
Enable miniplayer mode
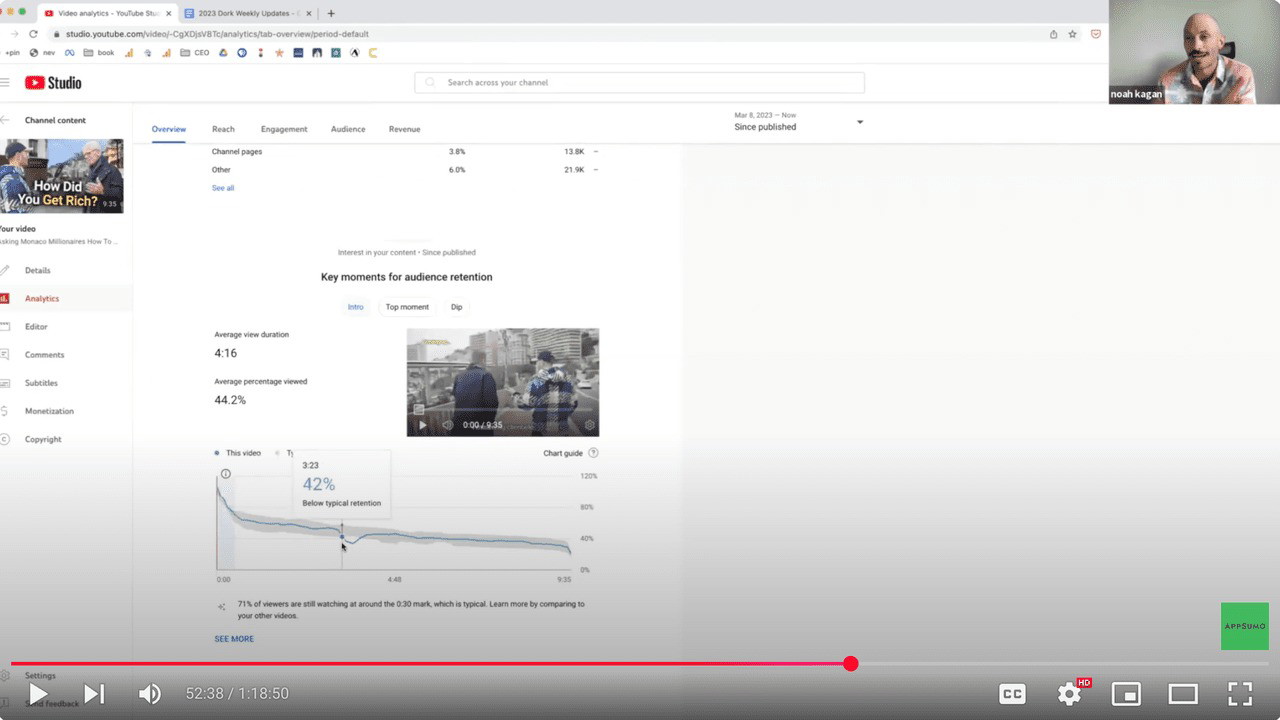(1126, 693)
